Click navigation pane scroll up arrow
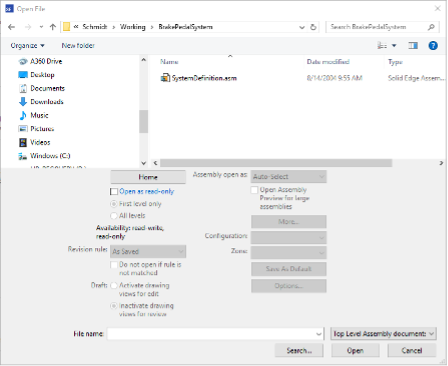The width and height of the screenshot is (448, 366). click(x=144, y=60)
